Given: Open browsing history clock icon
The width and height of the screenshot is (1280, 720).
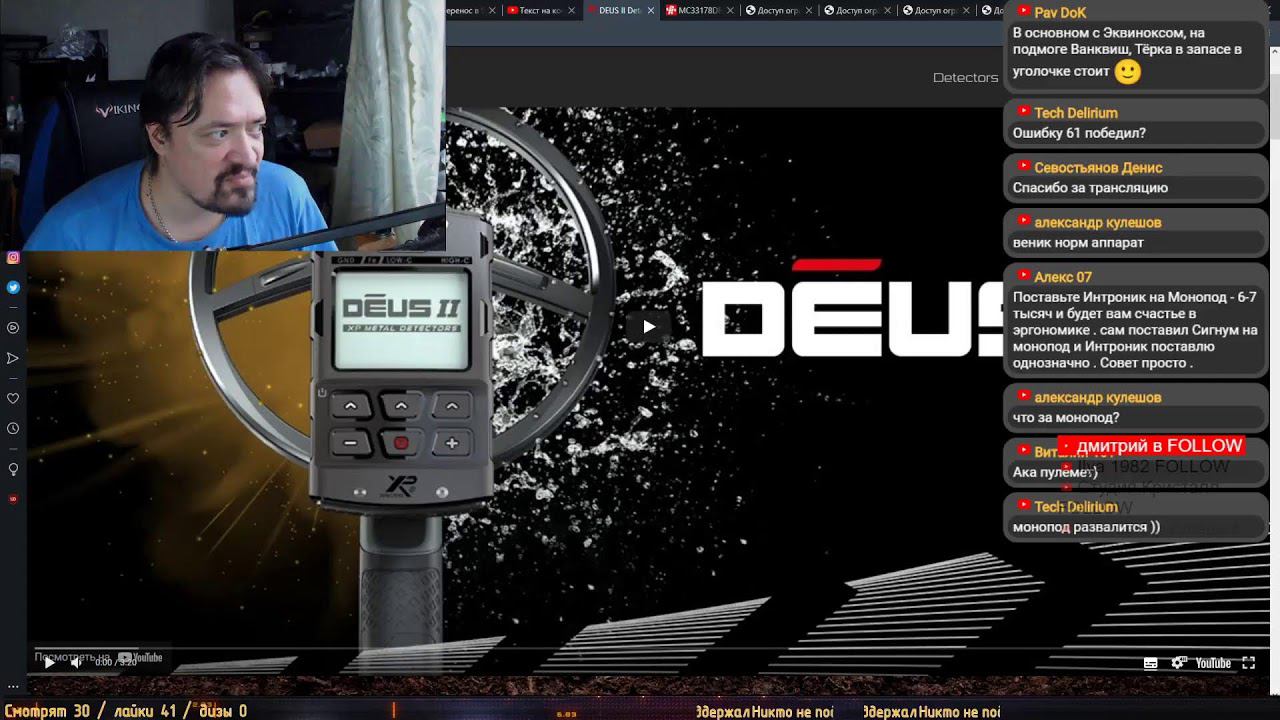Looking at the screenshot, I should pos(13,428).
